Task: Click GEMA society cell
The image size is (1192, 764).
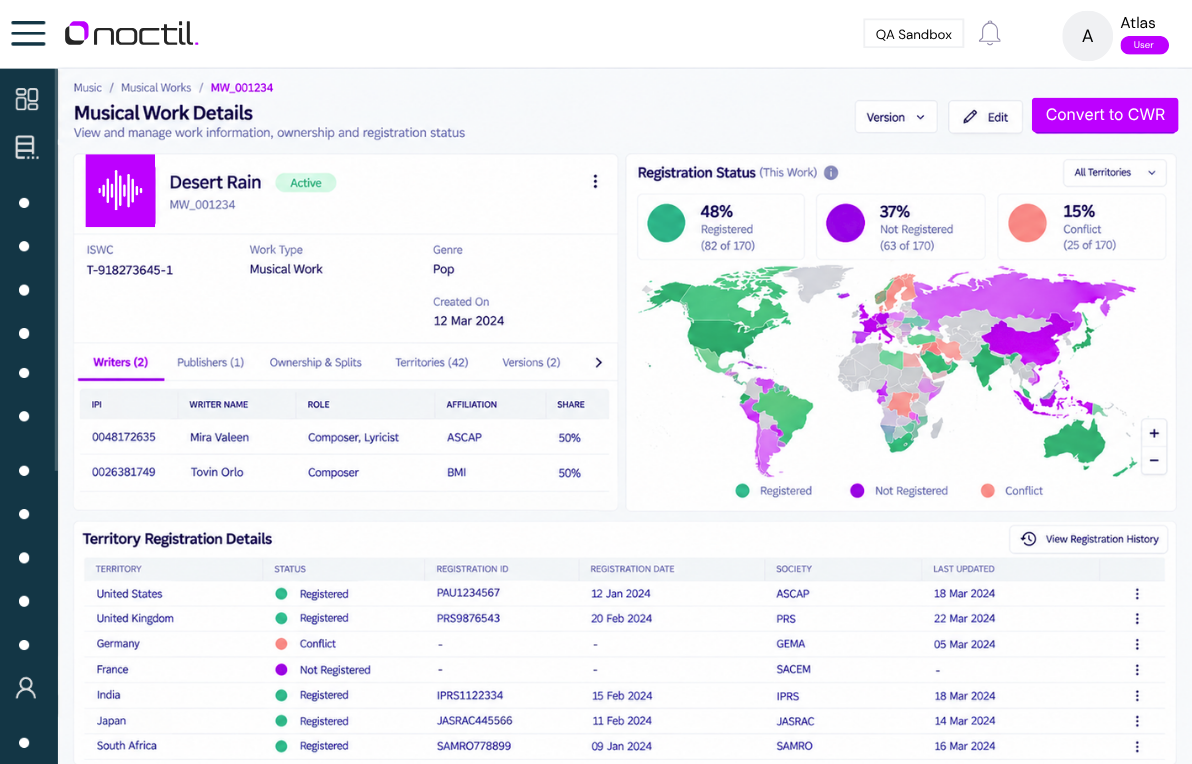Action: coord(791,644)
